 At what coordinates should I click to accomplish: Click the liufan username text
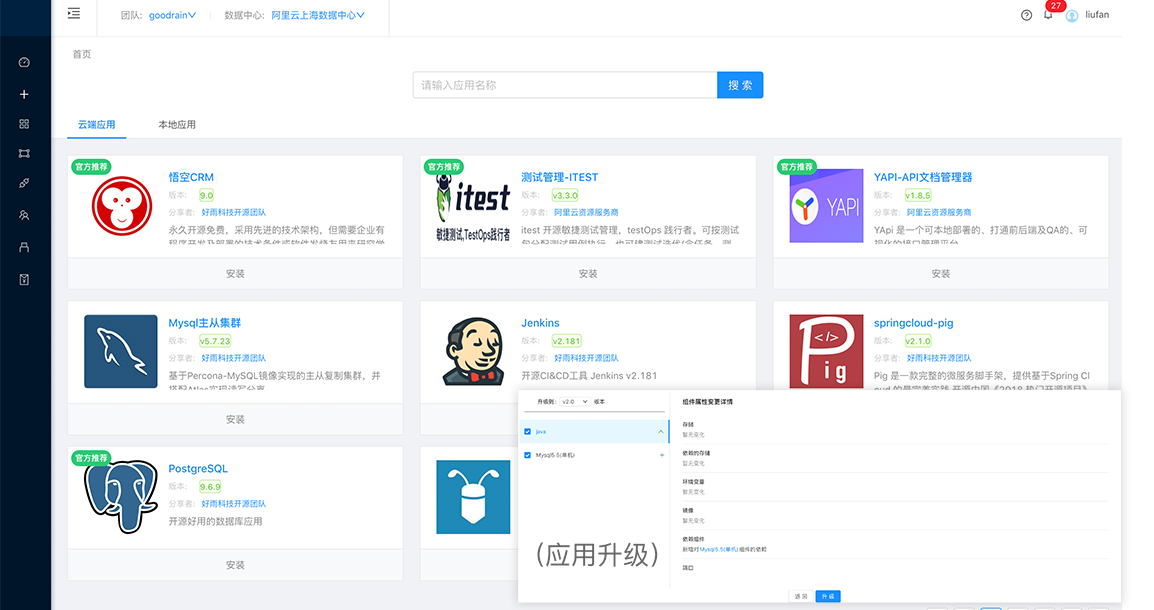[1097, 15]
